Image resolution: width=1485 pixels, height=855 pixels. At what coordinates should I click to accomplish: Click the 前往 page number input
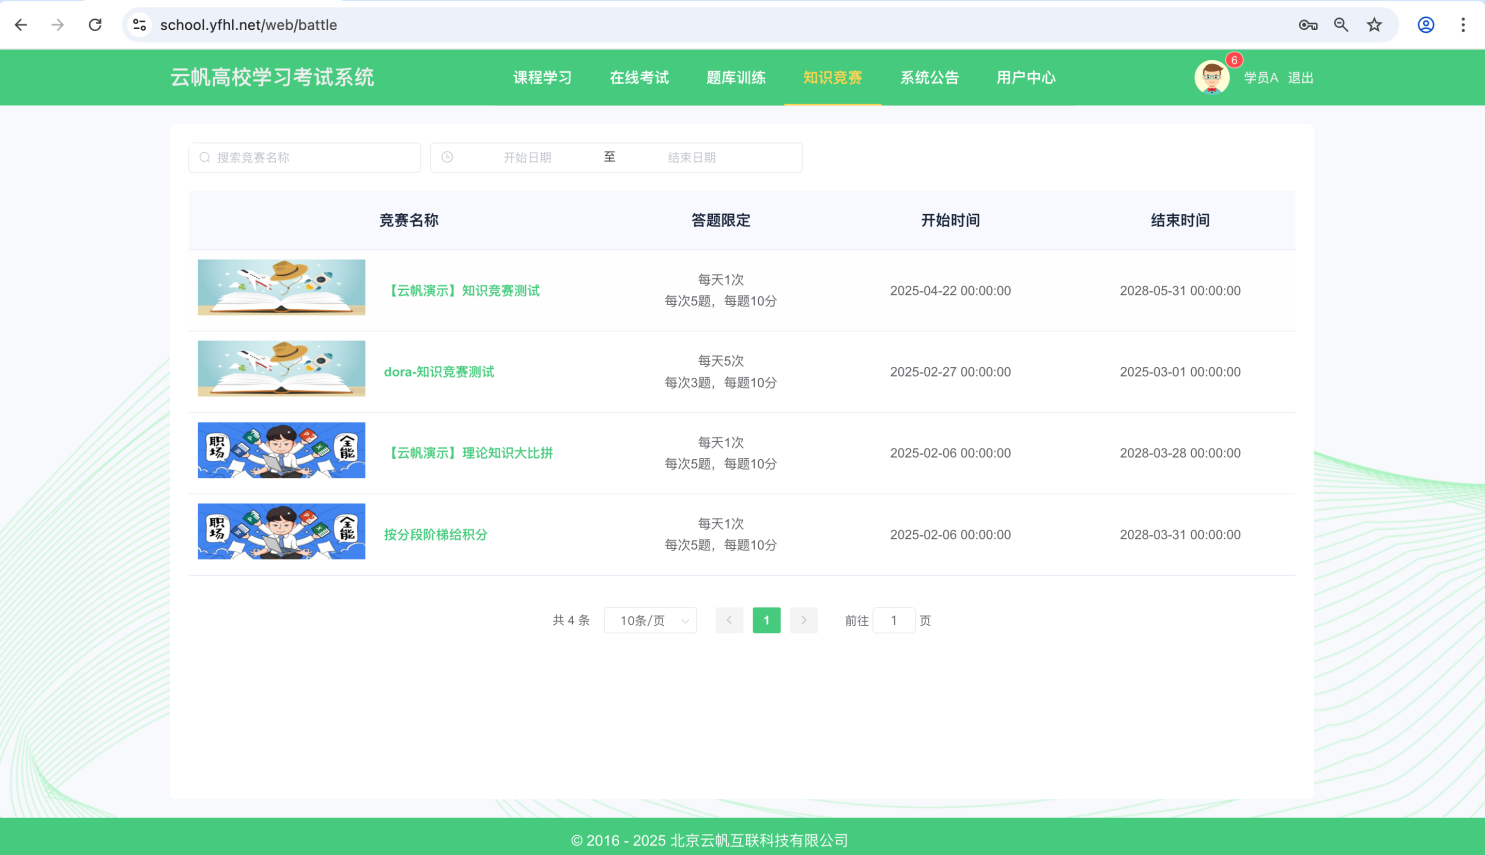[894, 620]
